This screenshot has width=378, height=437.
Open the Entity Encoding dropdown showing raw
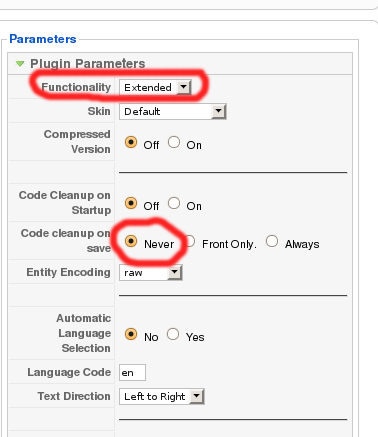151,273
